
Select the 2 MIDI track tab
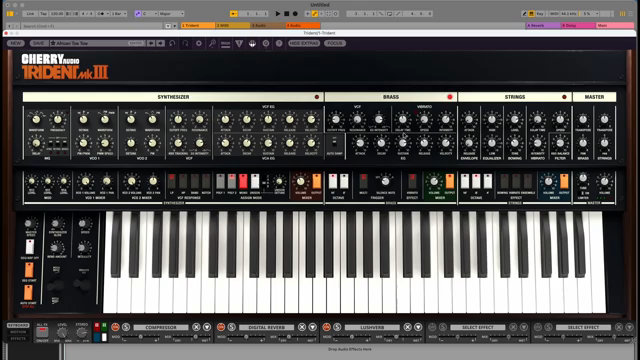(x=233, y=25)
